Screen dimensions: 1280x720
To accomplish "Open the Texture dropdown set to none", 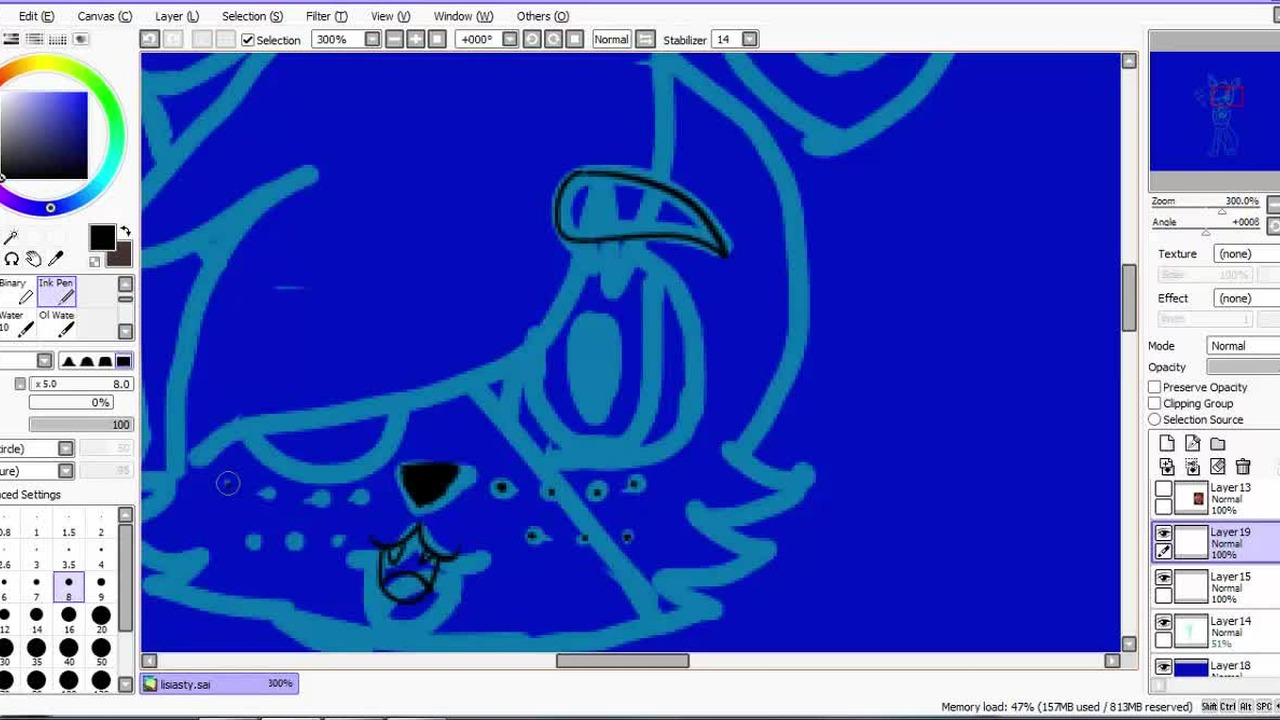I will 1246,254.
